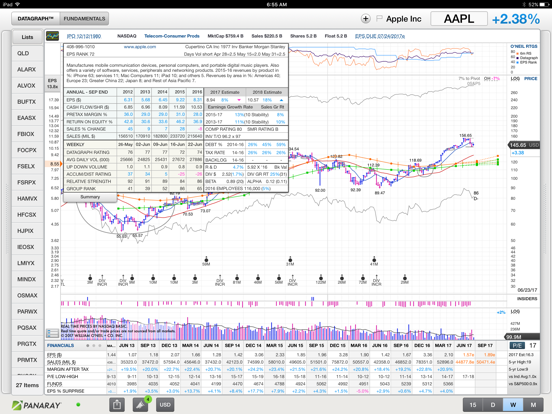Viewport: 552px width, 414px height.
Task: Select FSELX in the symbol list
Action: tap(27, 166)
